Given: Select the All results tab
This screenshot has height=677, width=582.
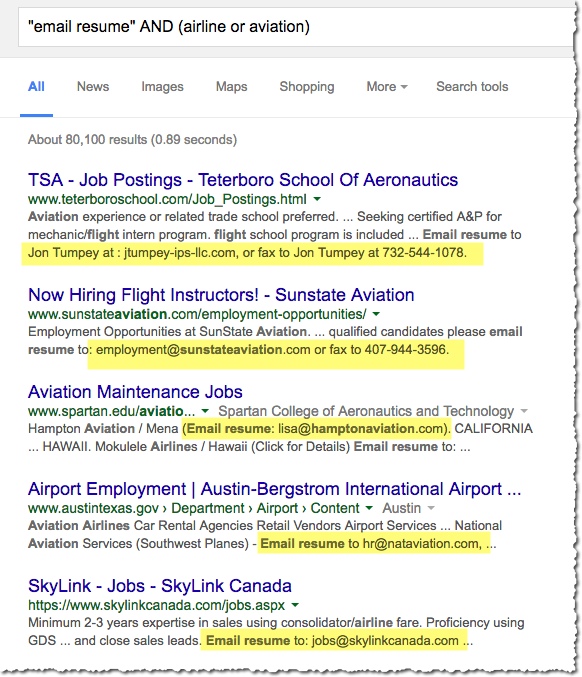Looking at the screenshot, I should coord(36,87).
